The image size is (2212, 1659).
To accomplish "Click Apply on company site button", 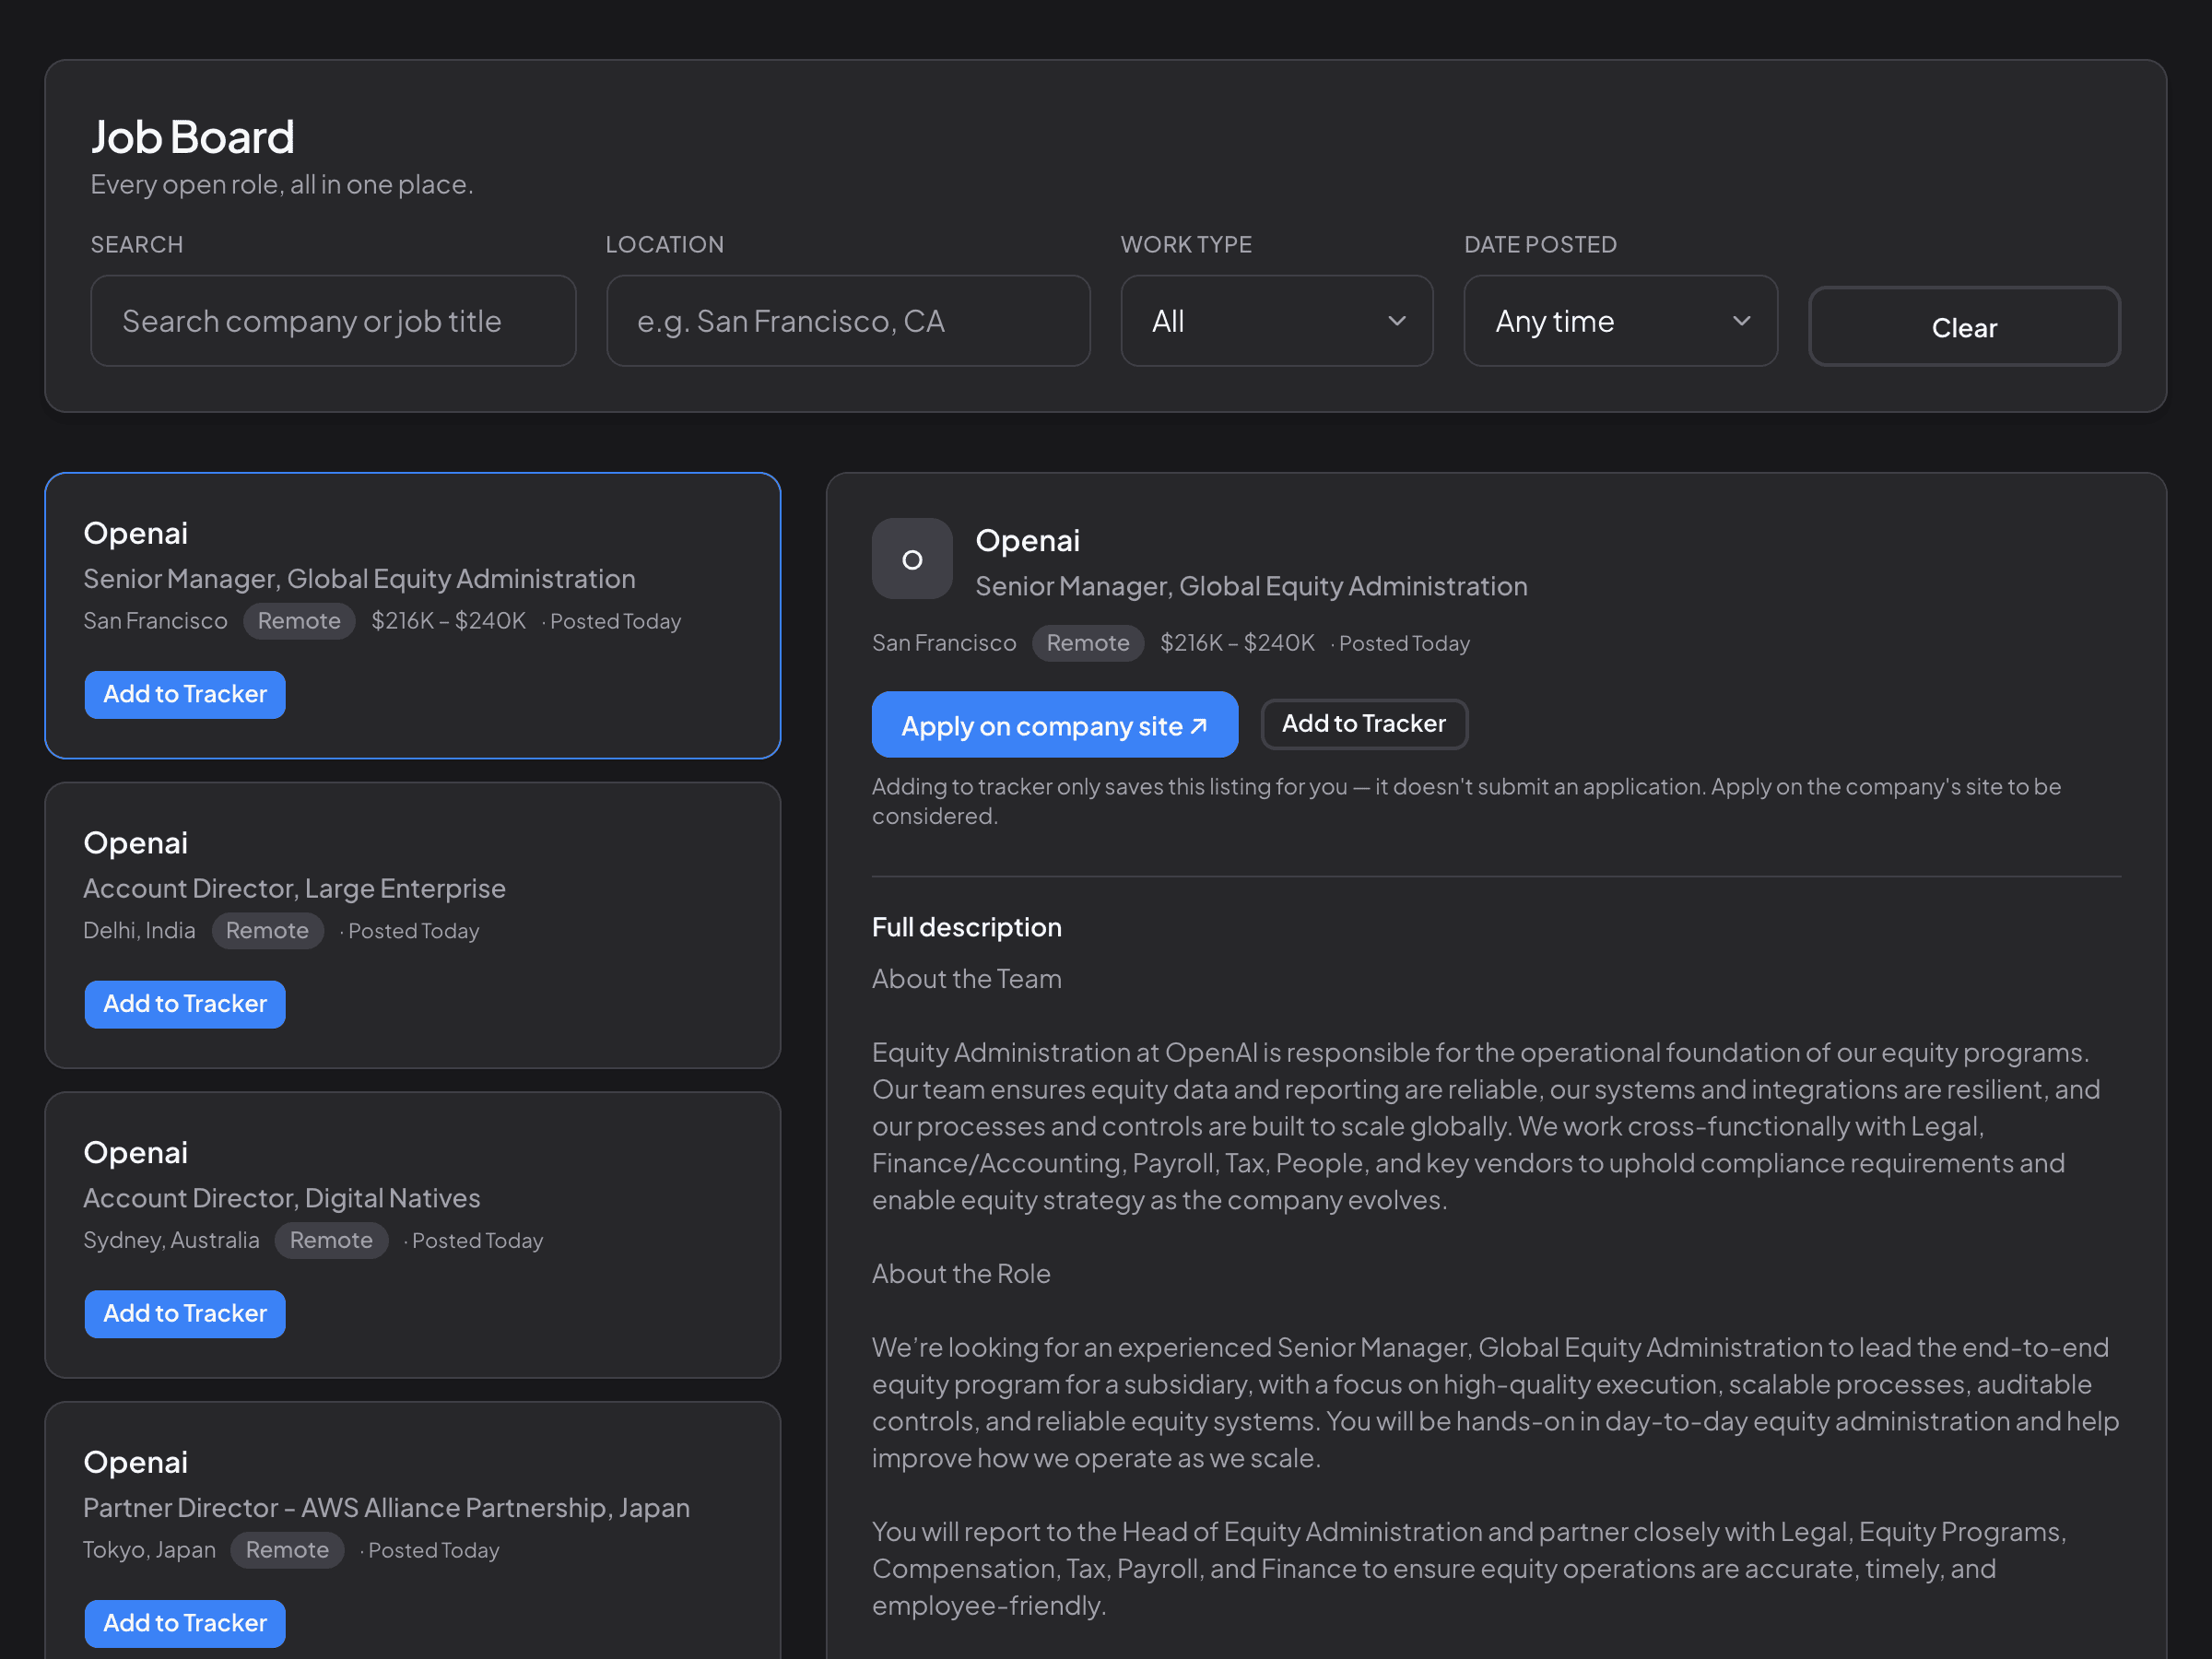I will tap(1055, 725).
